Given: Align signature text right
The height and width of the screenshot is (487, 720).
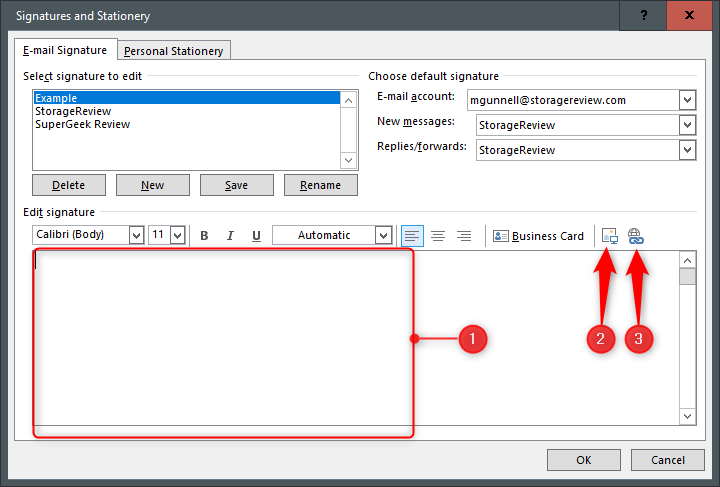Looking at the screenshot, I should click(464, 236).
